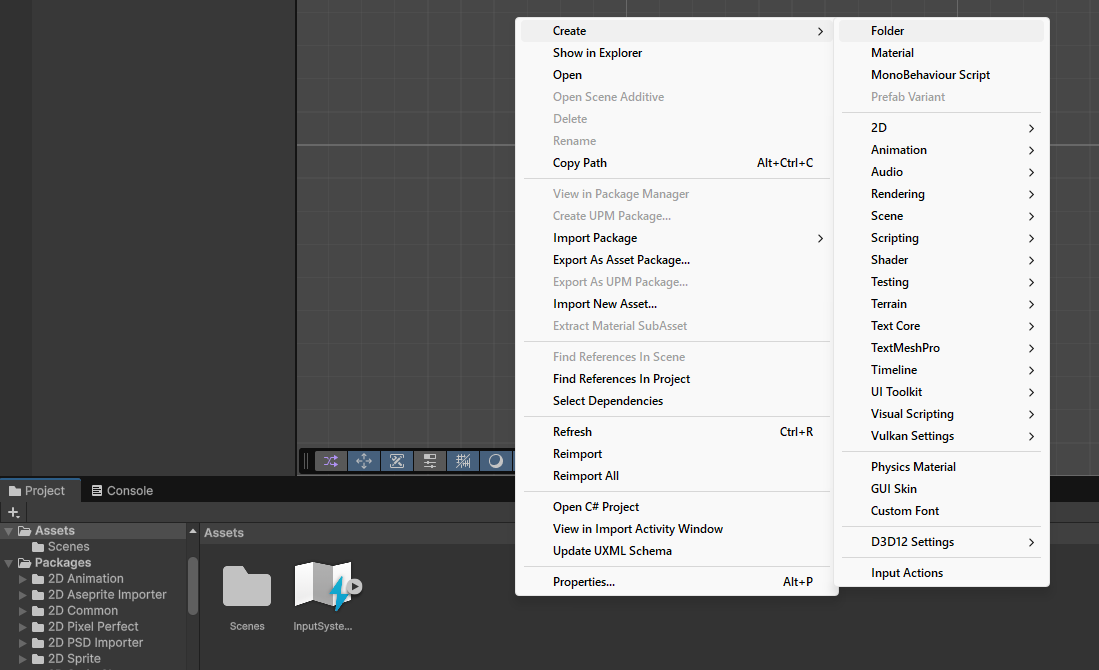Screen dimensions: 1099x670
Task: Click the tree scroll-up arrow
Action: tap(193, 531)
